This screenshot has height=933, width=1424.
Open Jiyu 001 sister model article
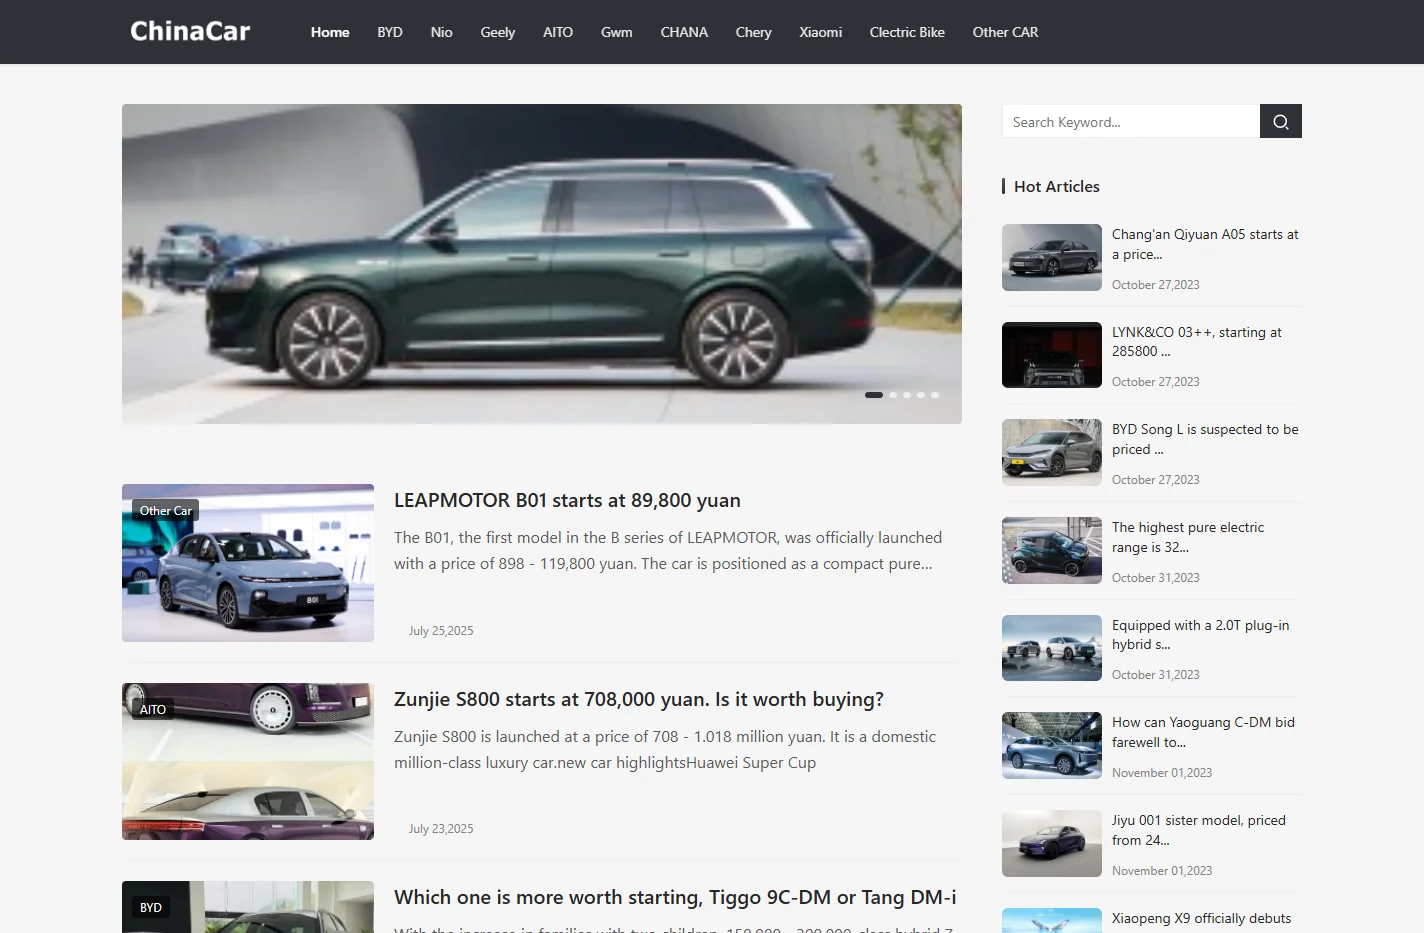[1199, 830]
